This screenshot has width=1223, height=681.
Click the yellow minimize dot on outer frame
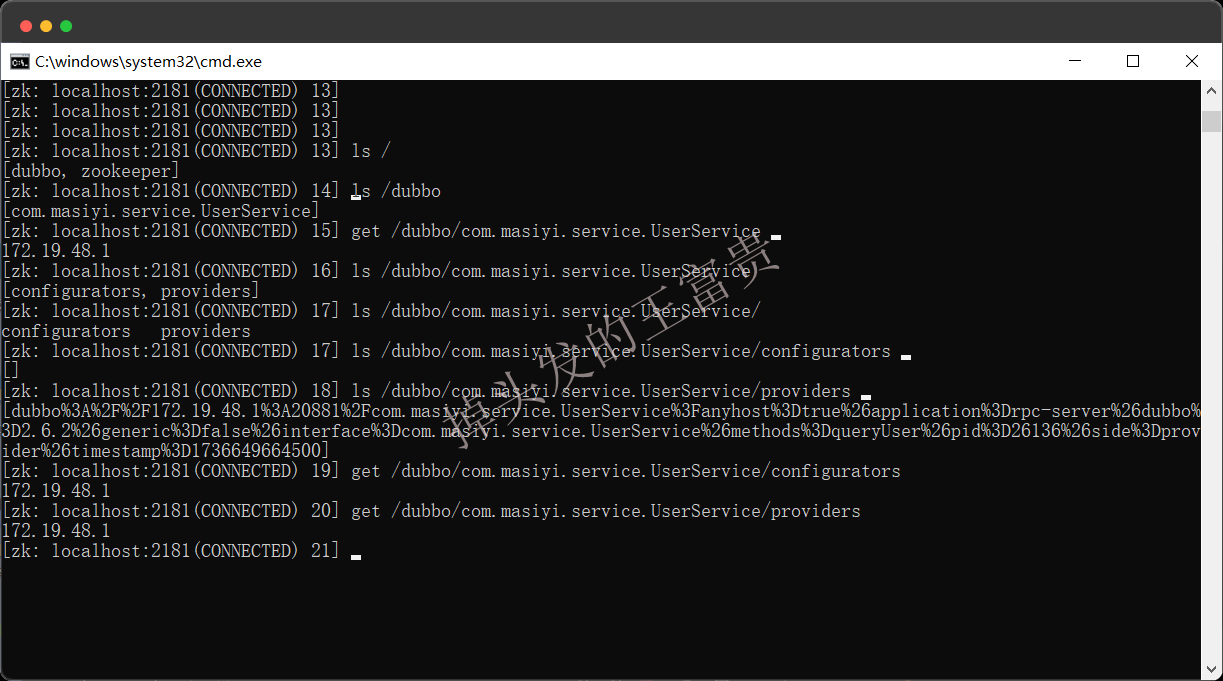click(46, 26)
